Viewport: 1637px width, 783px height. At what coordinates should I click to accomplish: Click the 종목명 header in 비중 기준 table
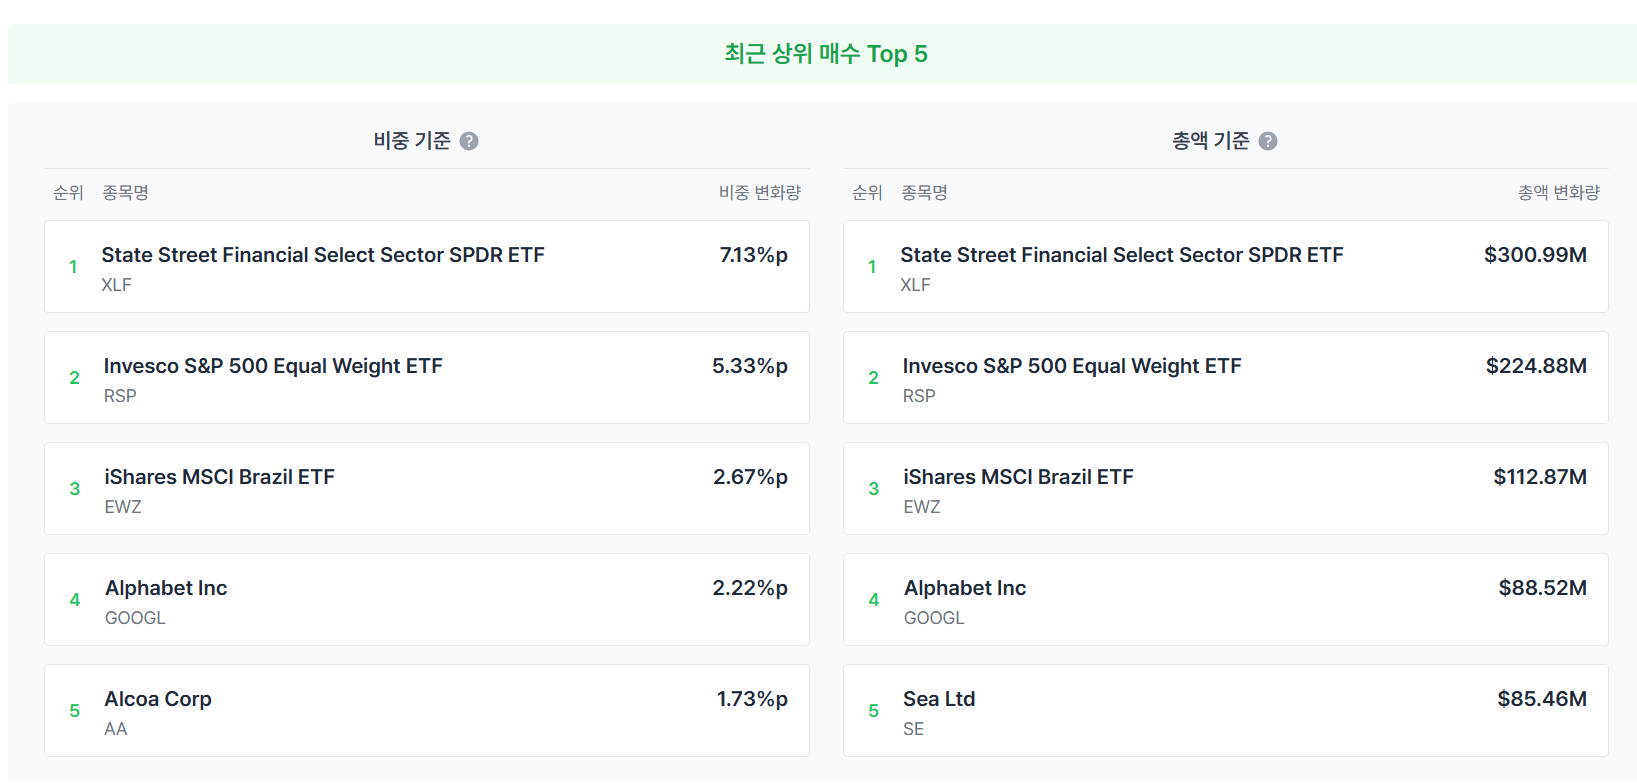pyautogui.click(x=126, y=193)
